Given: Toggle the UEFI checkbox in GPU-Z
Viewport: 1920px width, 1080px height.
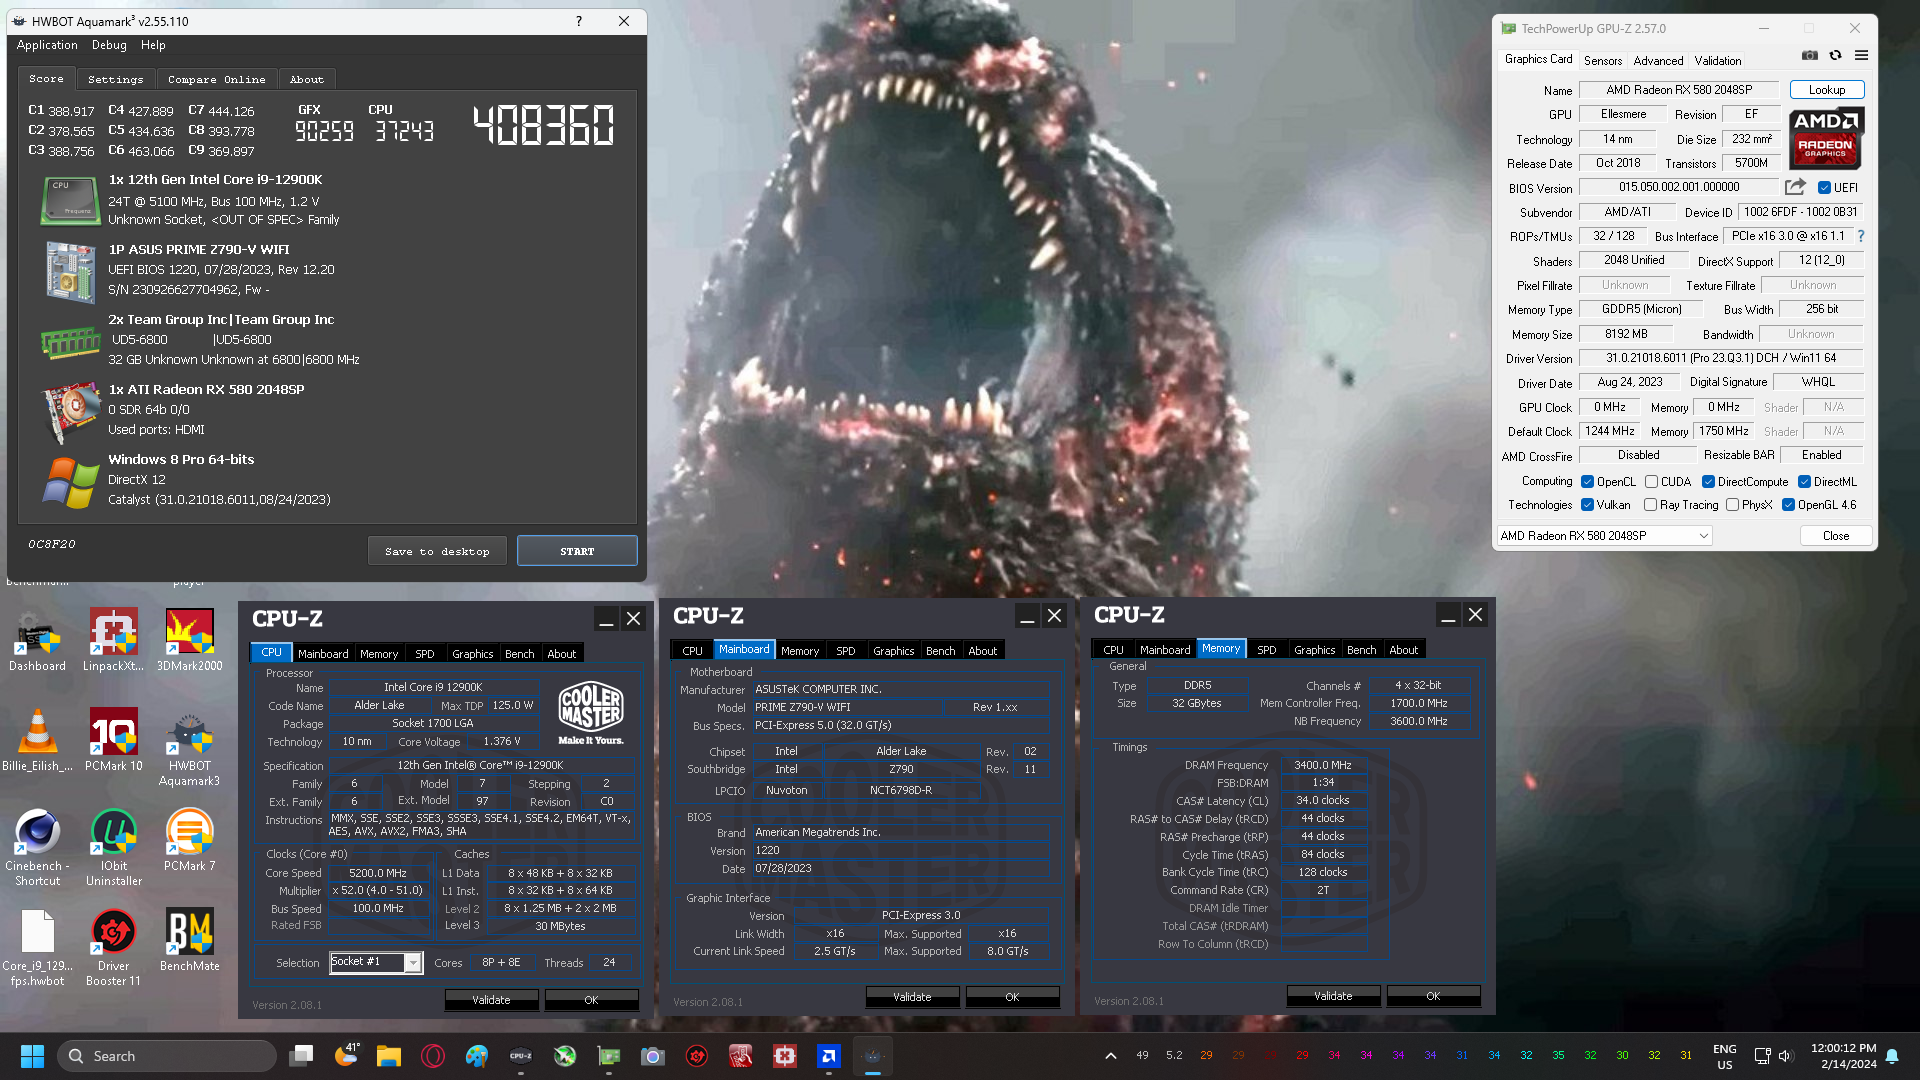Looking at the screenshot, I should tap(1824, 188).
